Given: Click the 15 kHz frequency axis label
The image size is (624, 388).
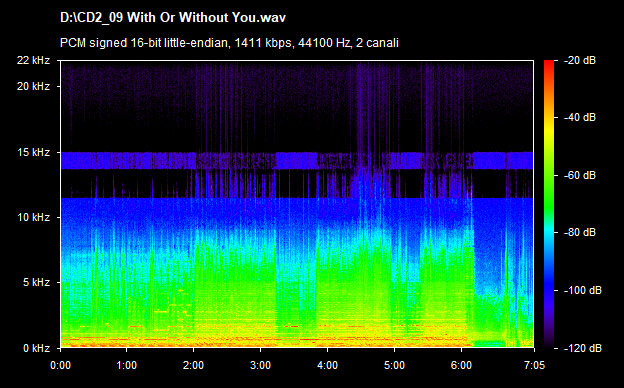Looking at the screenshot, I should pyautogui.click(x=33, y=152).
